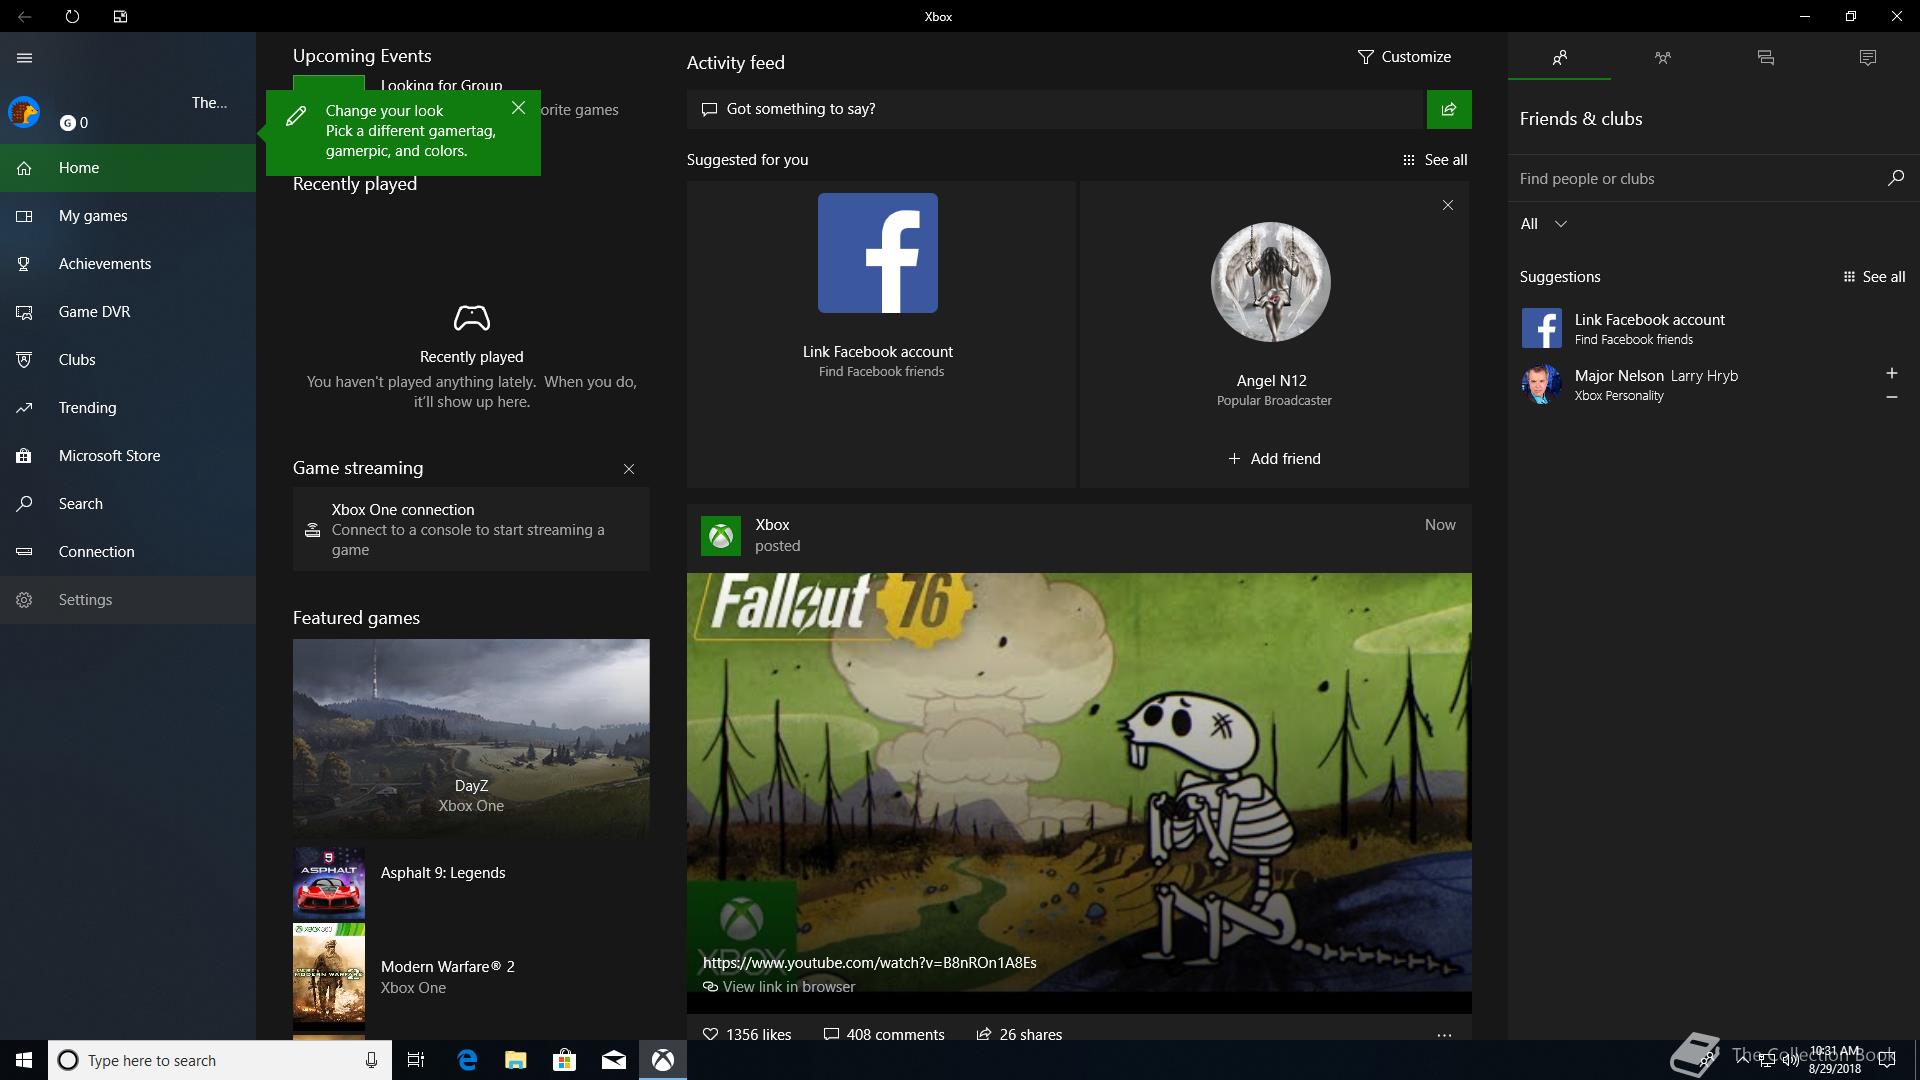Expand the All filter dropdown

[1544, 224]
